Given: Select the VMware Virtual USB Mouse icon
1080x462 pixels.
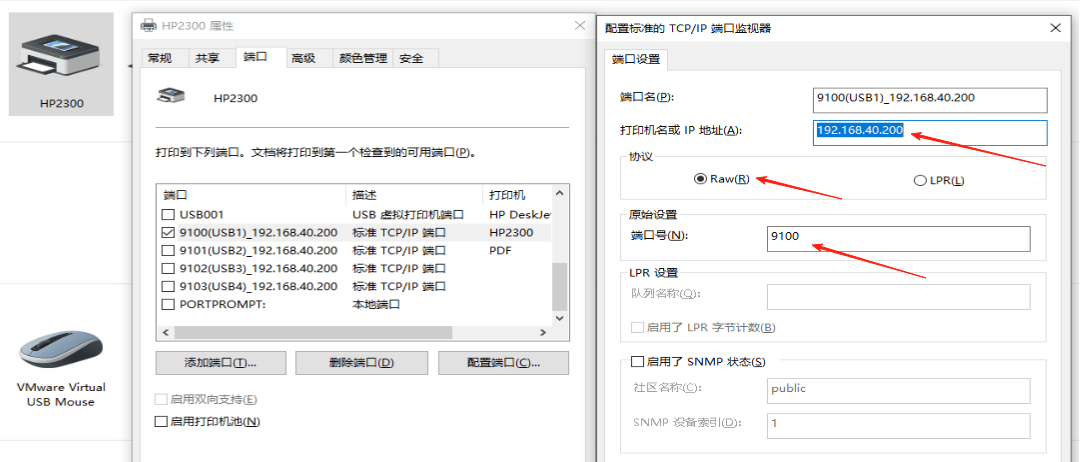Looking at the screenshot, I should tap(61, 367).
